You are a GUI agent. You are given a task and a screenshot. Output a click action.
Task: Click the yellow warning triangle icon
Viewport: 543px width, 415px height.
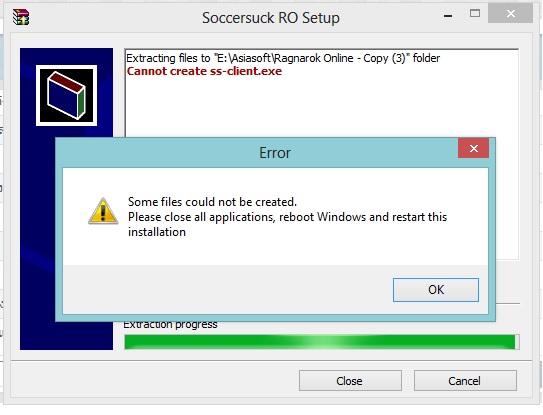[x=103, y=211]
